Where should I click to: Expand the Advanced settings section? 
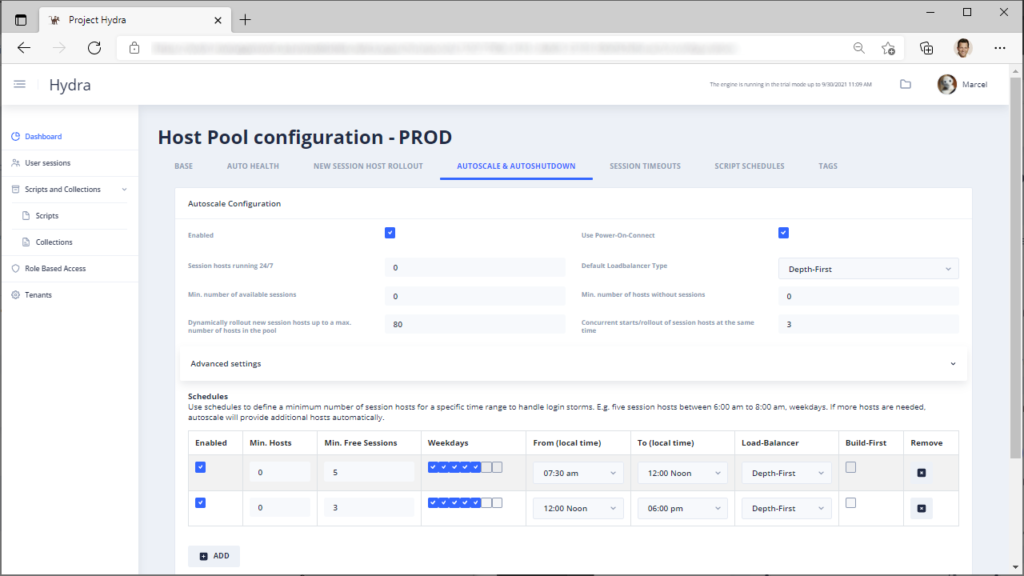(x=573, y=364)
